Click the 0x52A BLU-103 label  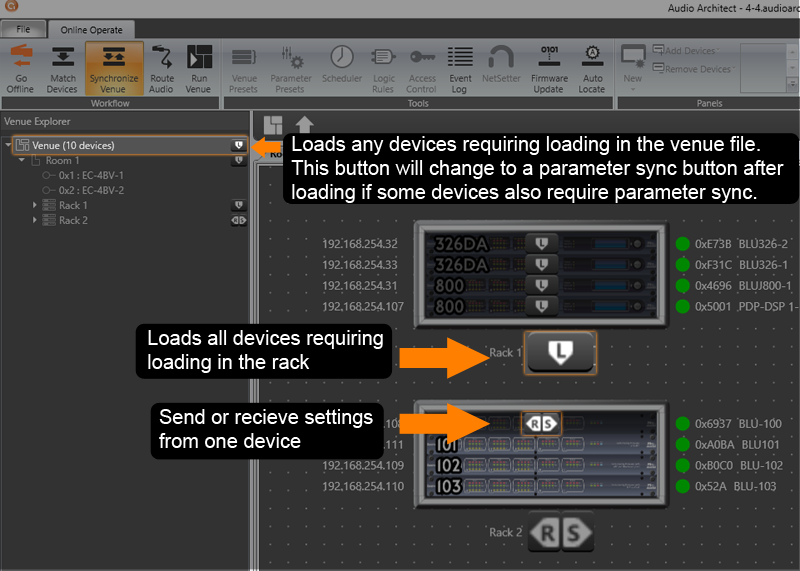[736, 486]
